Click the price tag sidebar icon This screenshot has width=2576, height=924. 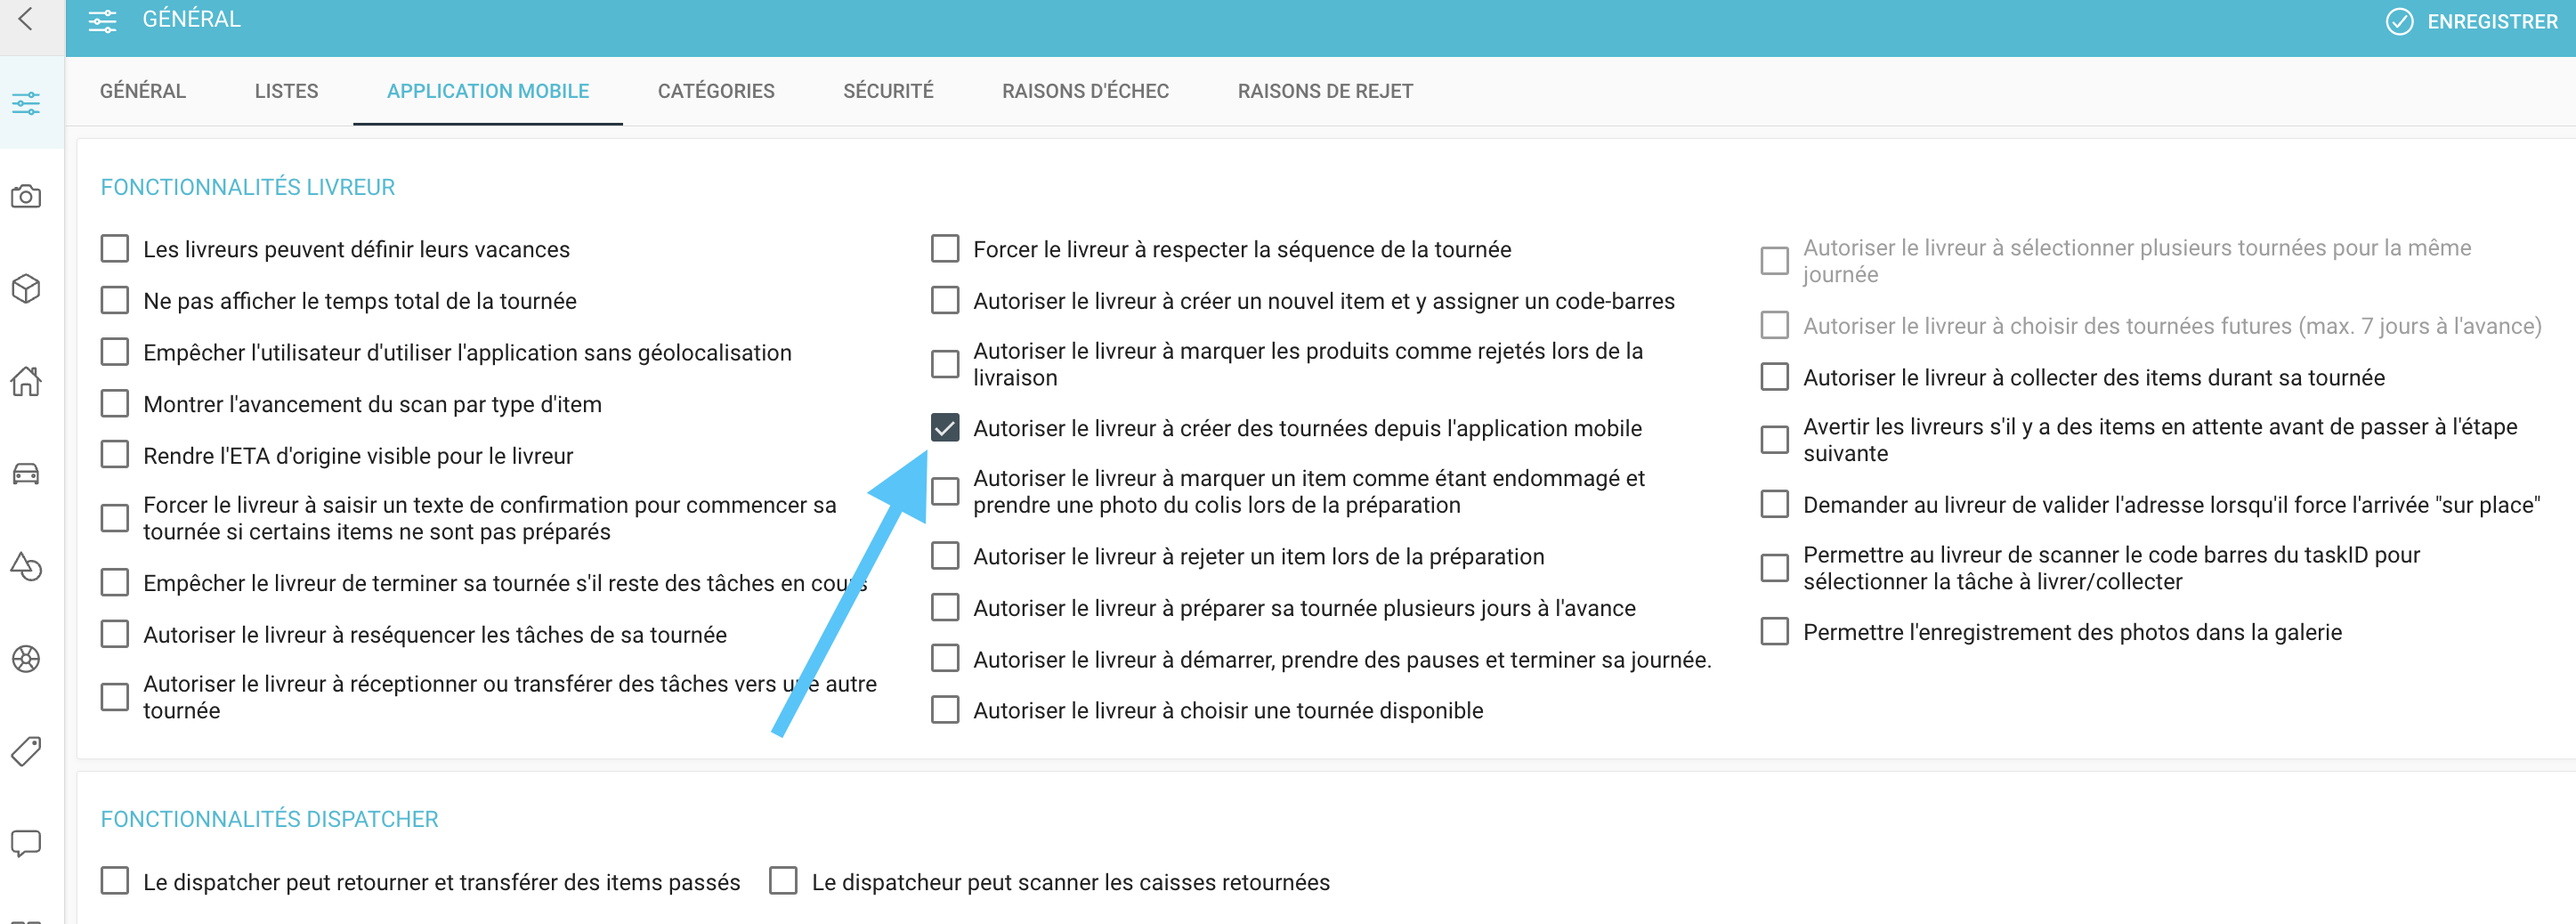coord(26,751)
